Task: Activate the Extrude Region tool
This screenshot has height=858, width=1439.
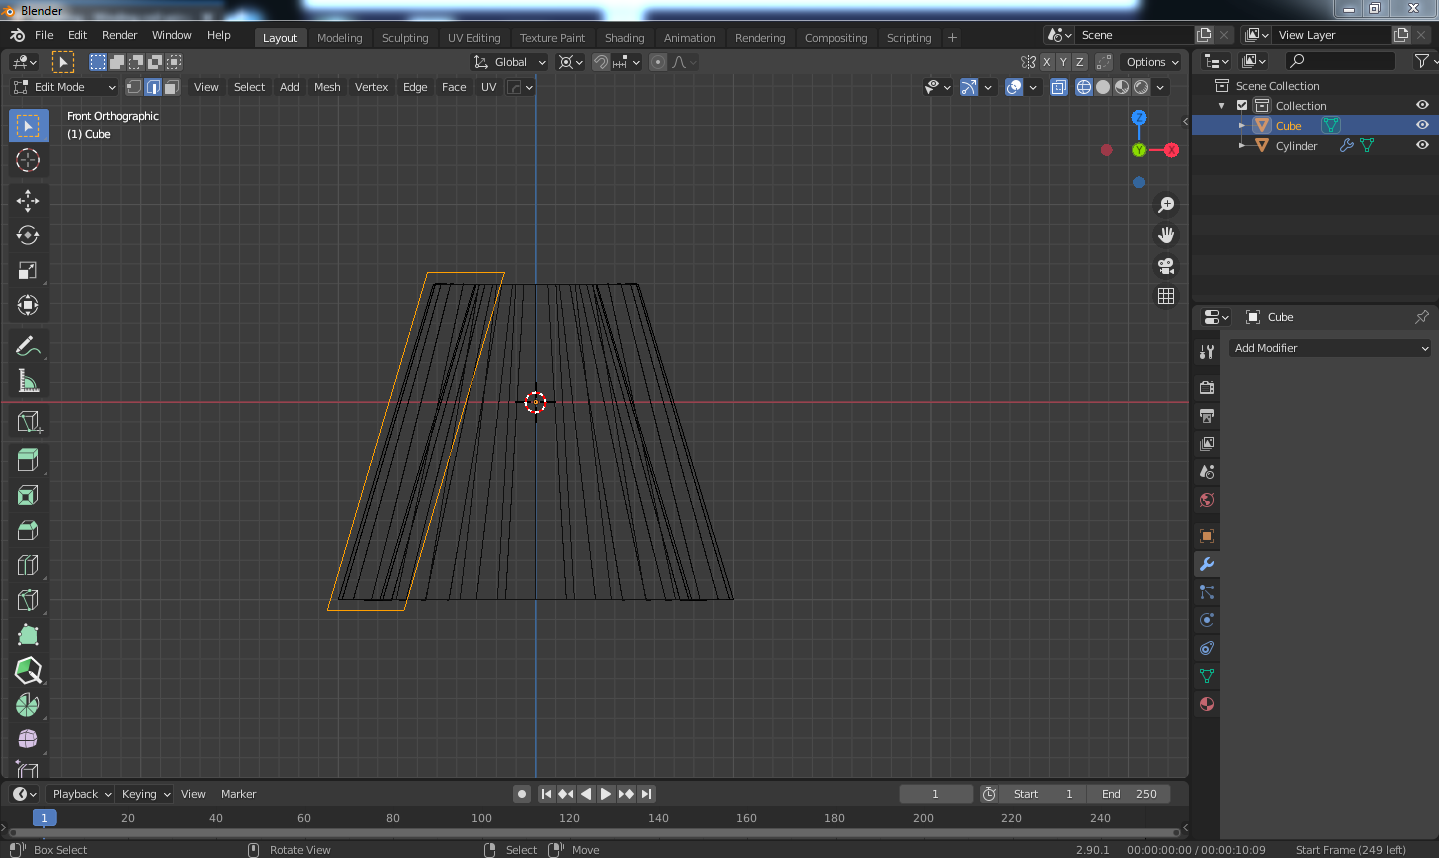Action: (x=28, y=460)
